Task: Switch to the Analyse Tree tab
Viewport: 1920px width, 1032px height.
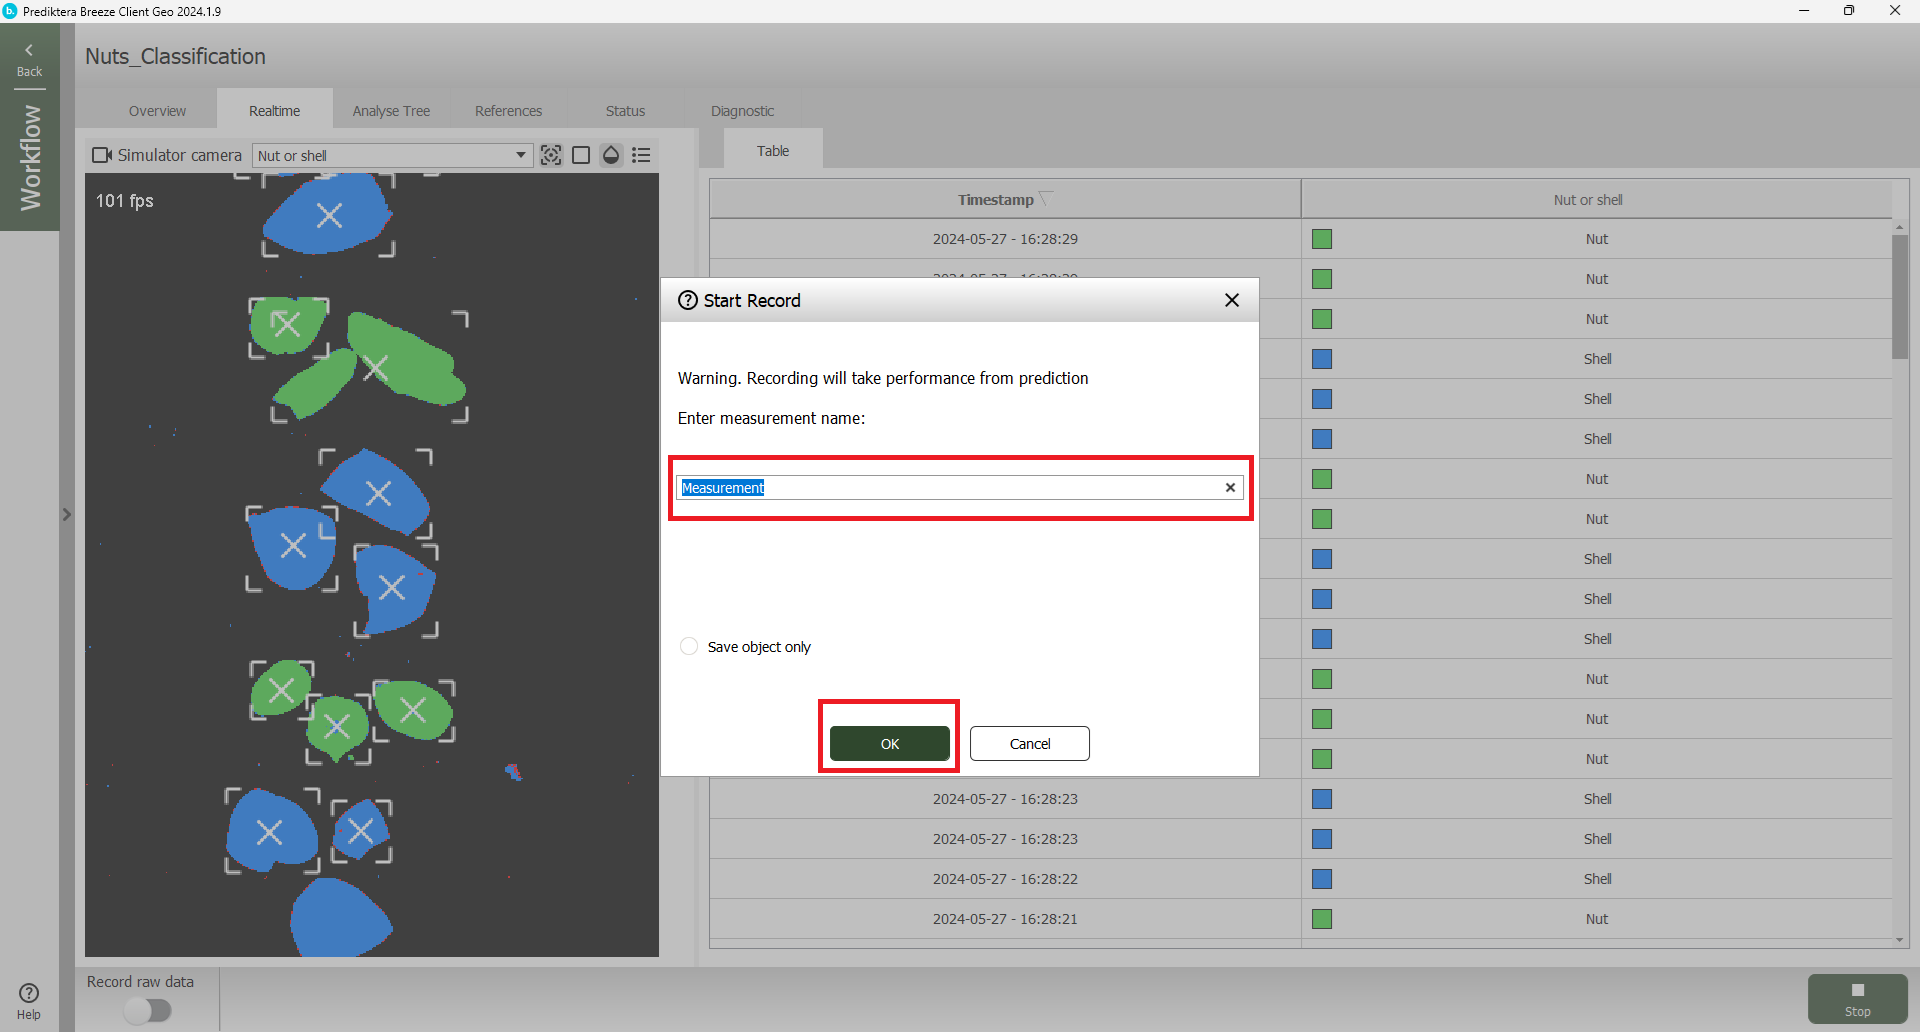Action: point(391,111)
